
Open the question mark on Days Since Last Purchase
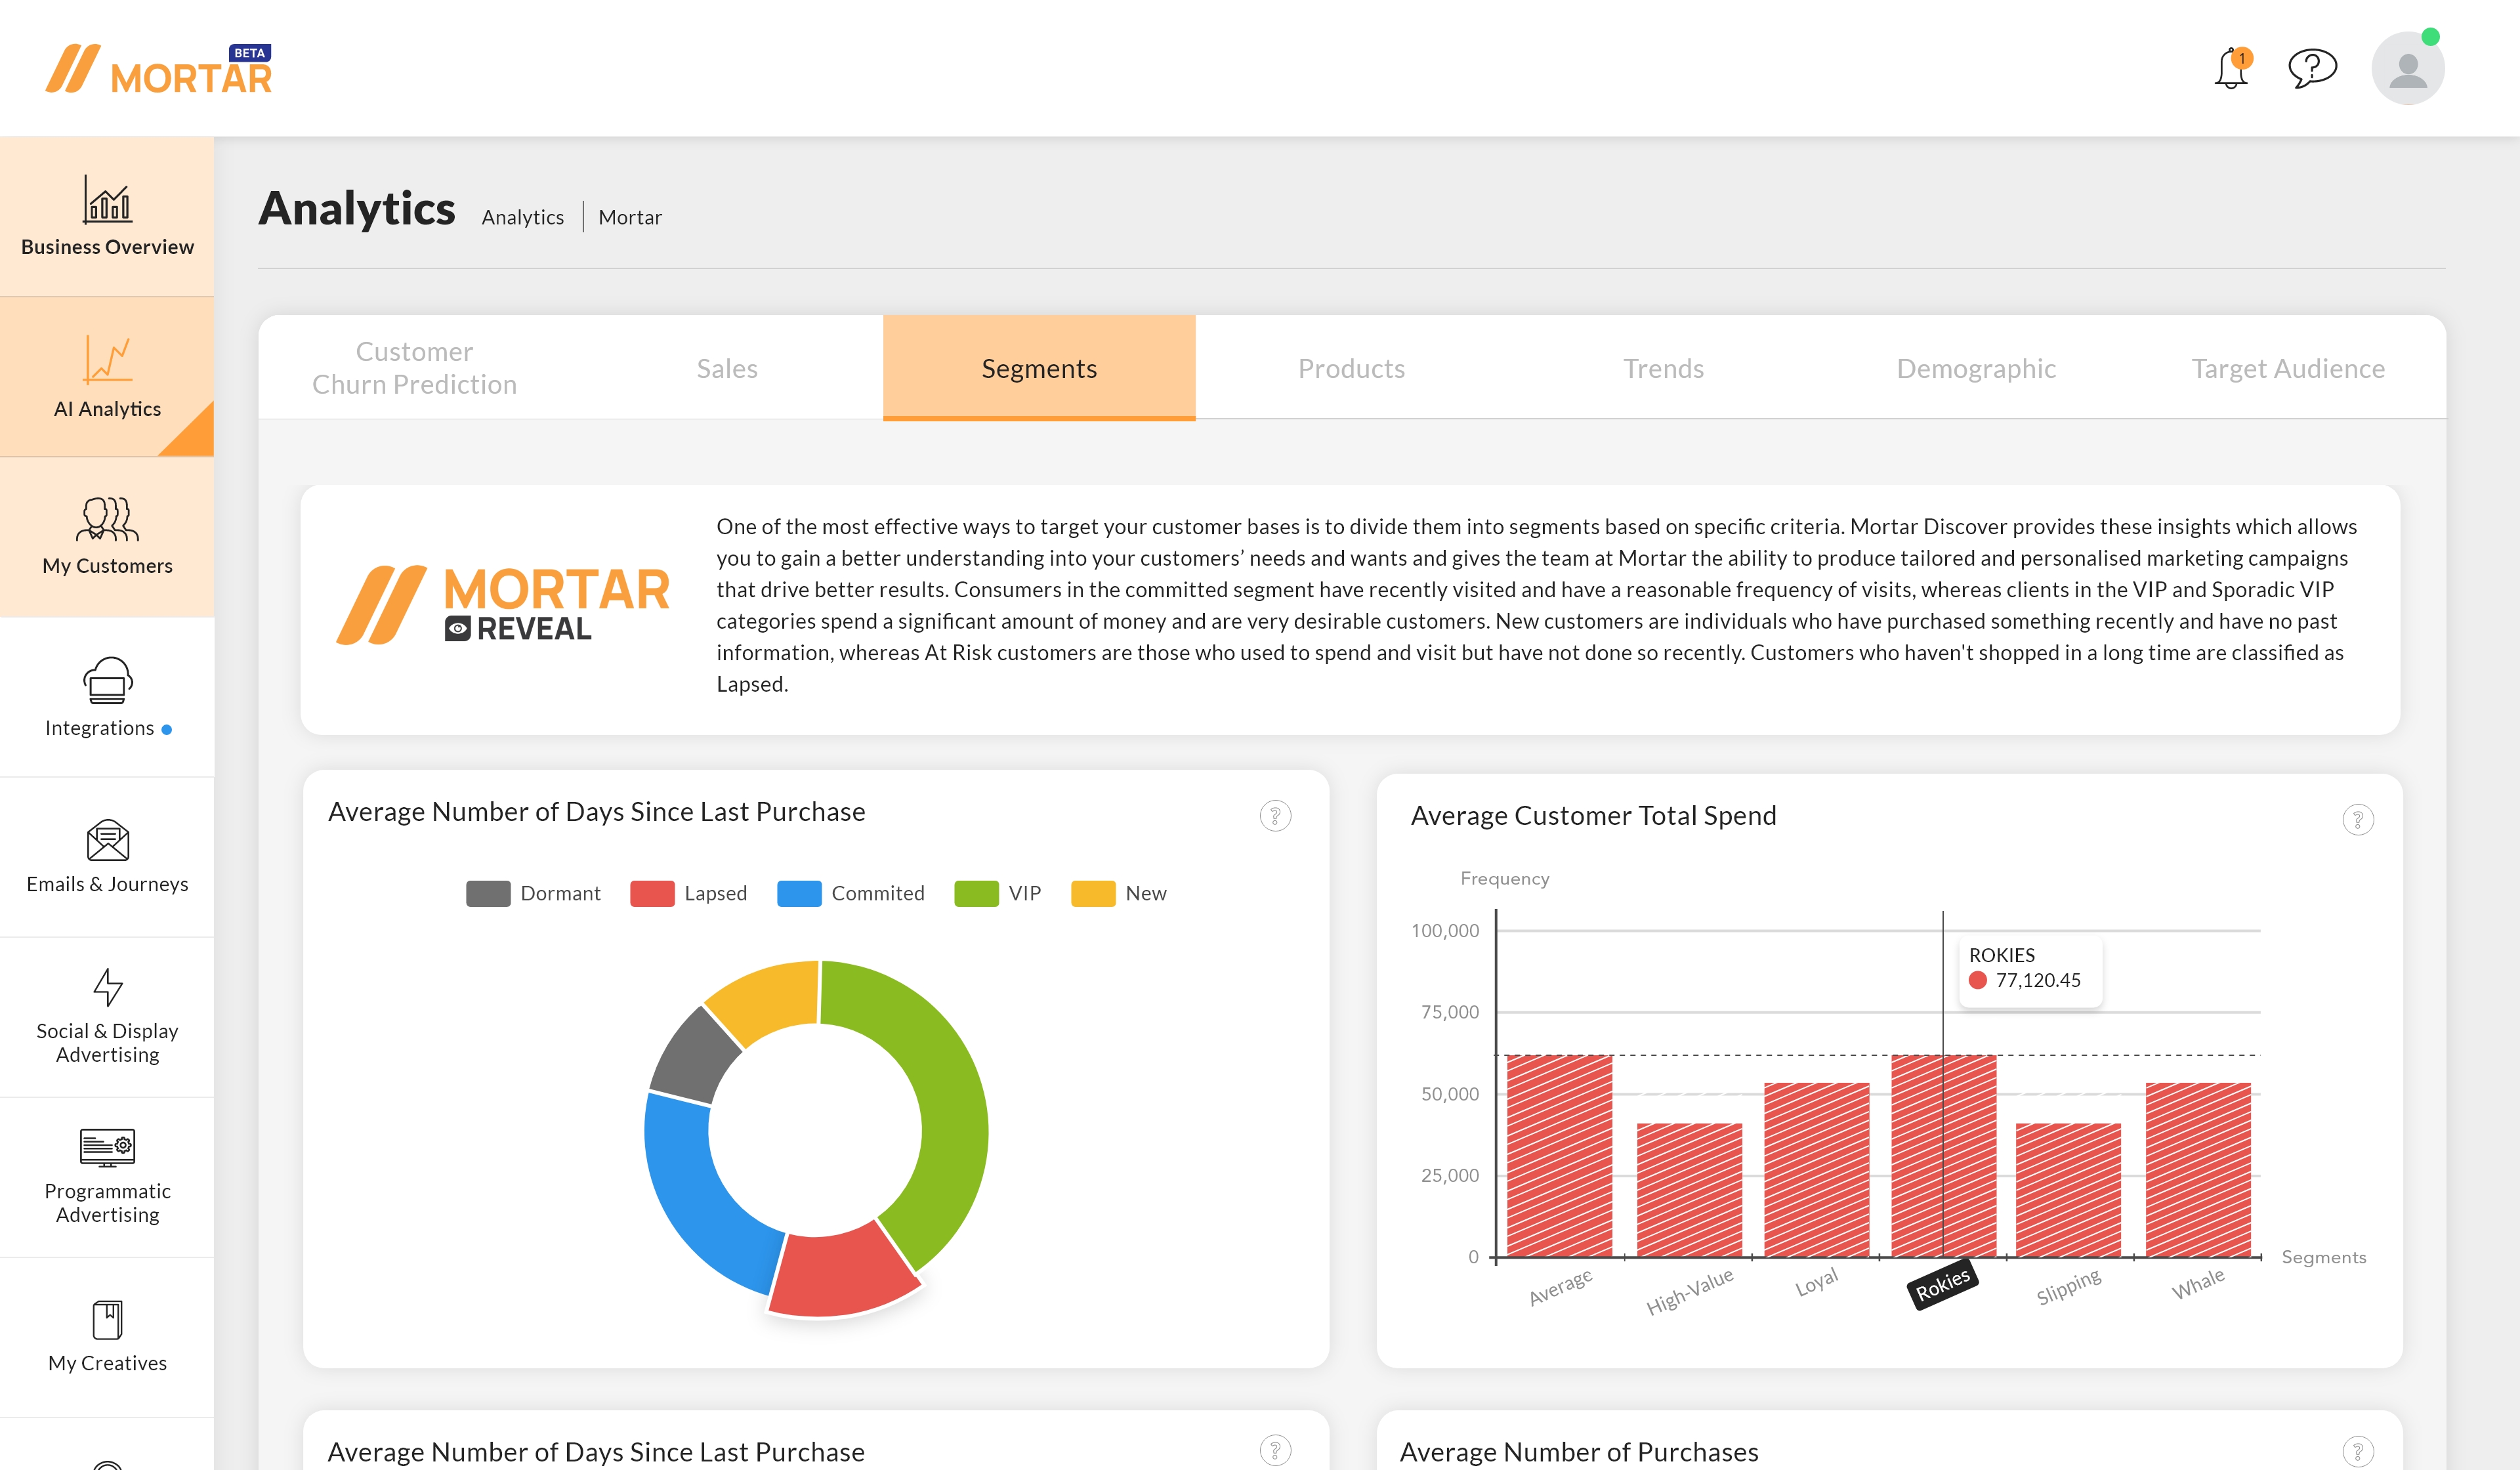point(1276,816)
